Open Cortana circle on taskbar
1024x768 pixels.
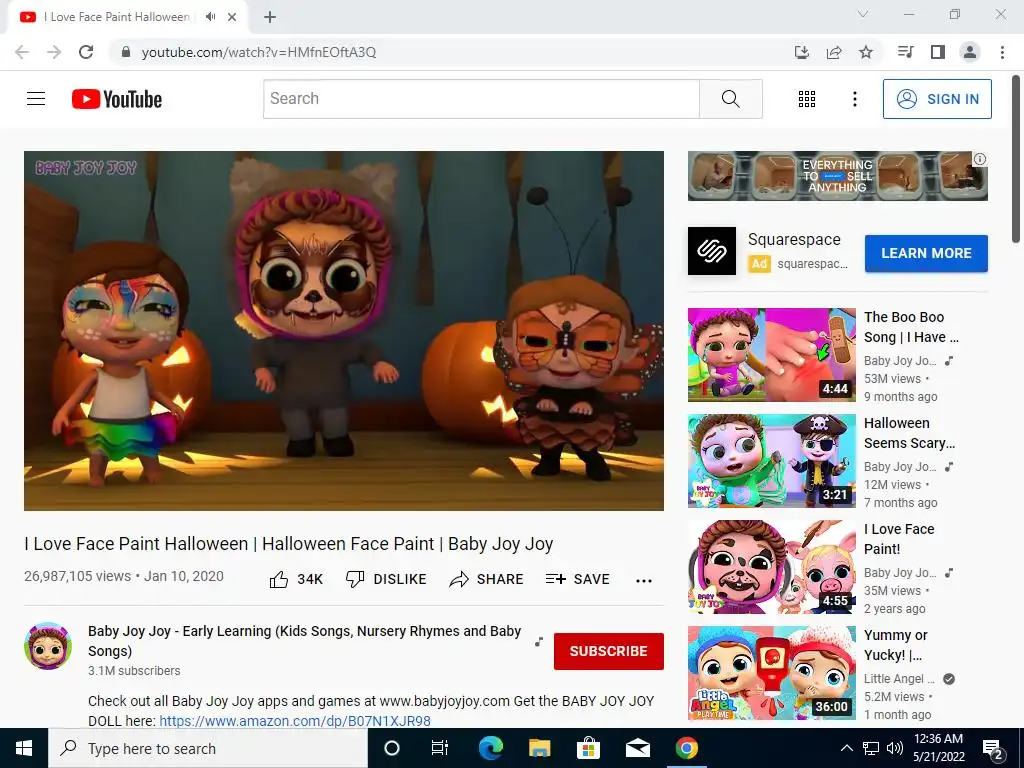391,748
